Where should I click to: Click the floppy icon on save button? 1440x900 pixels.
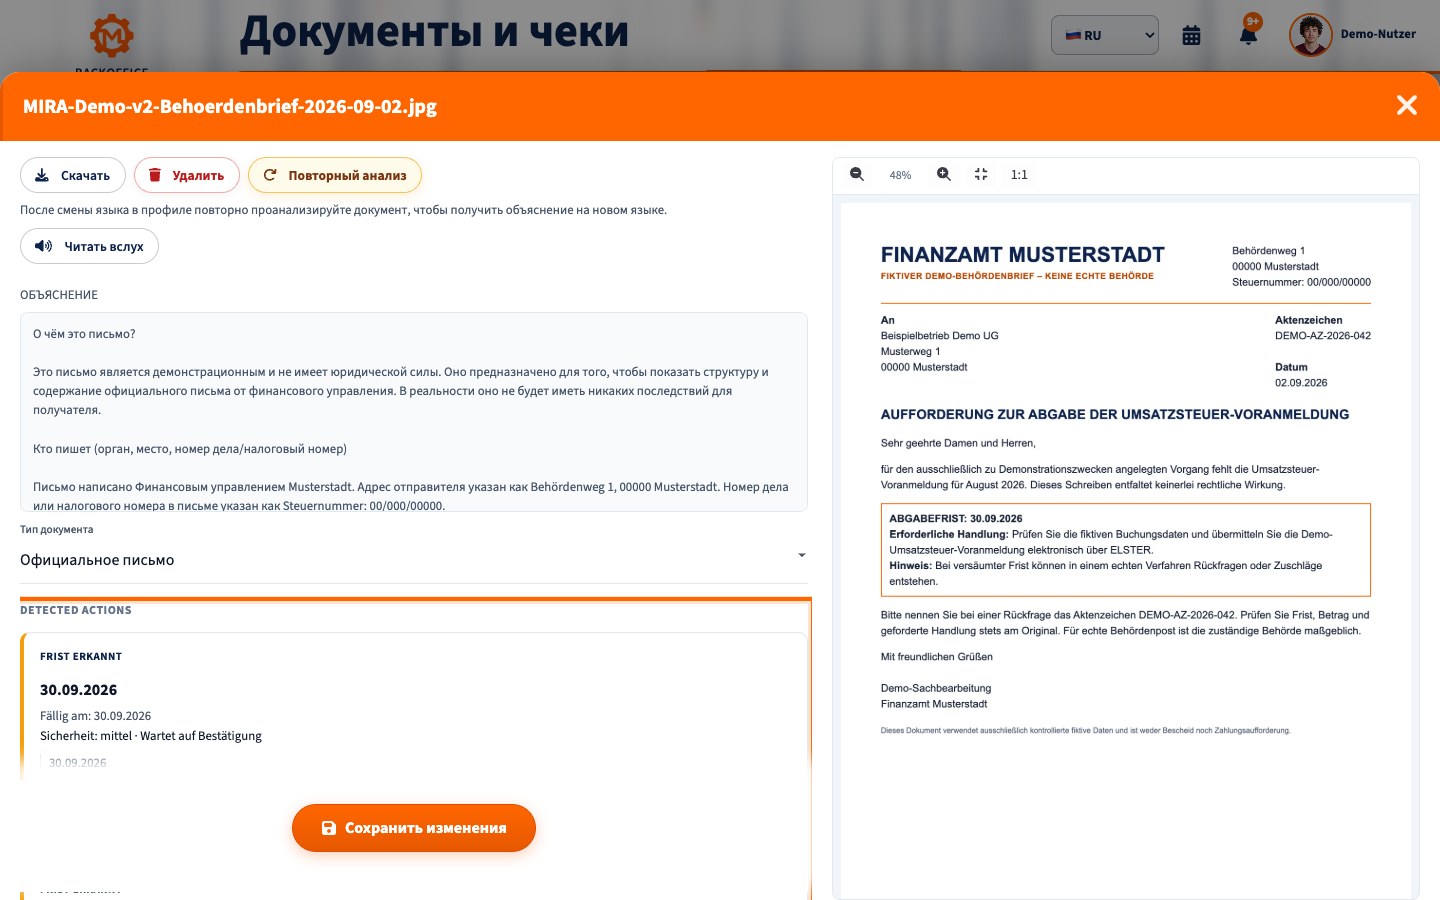pos(328,828)
